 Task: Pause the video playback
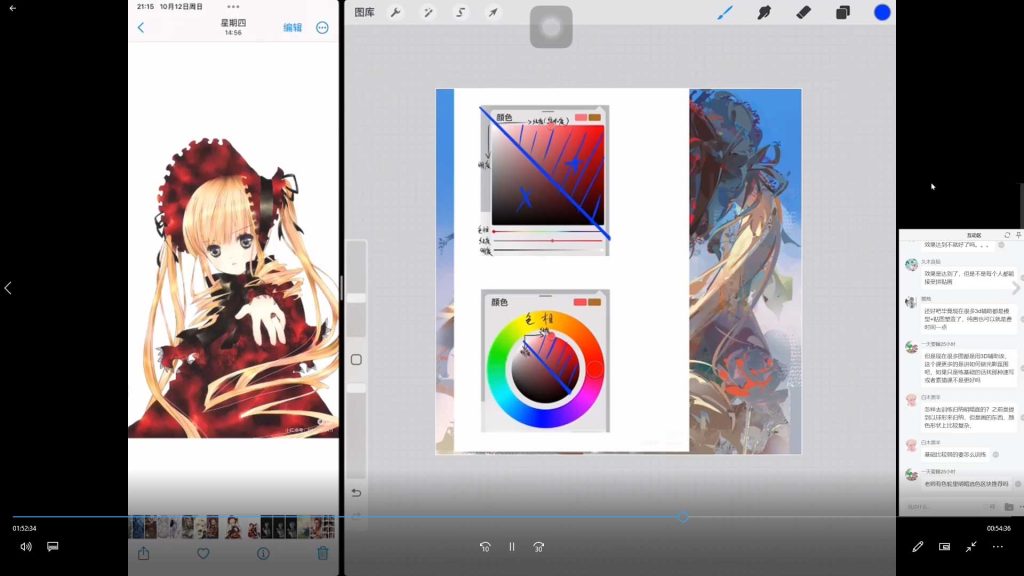pos(511,547)
